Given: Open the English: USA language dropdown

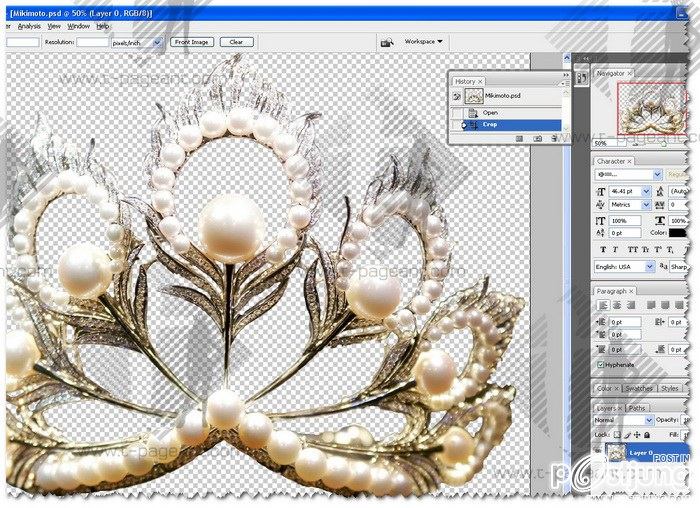Looking at the screenshot, I should click(625, 266).
